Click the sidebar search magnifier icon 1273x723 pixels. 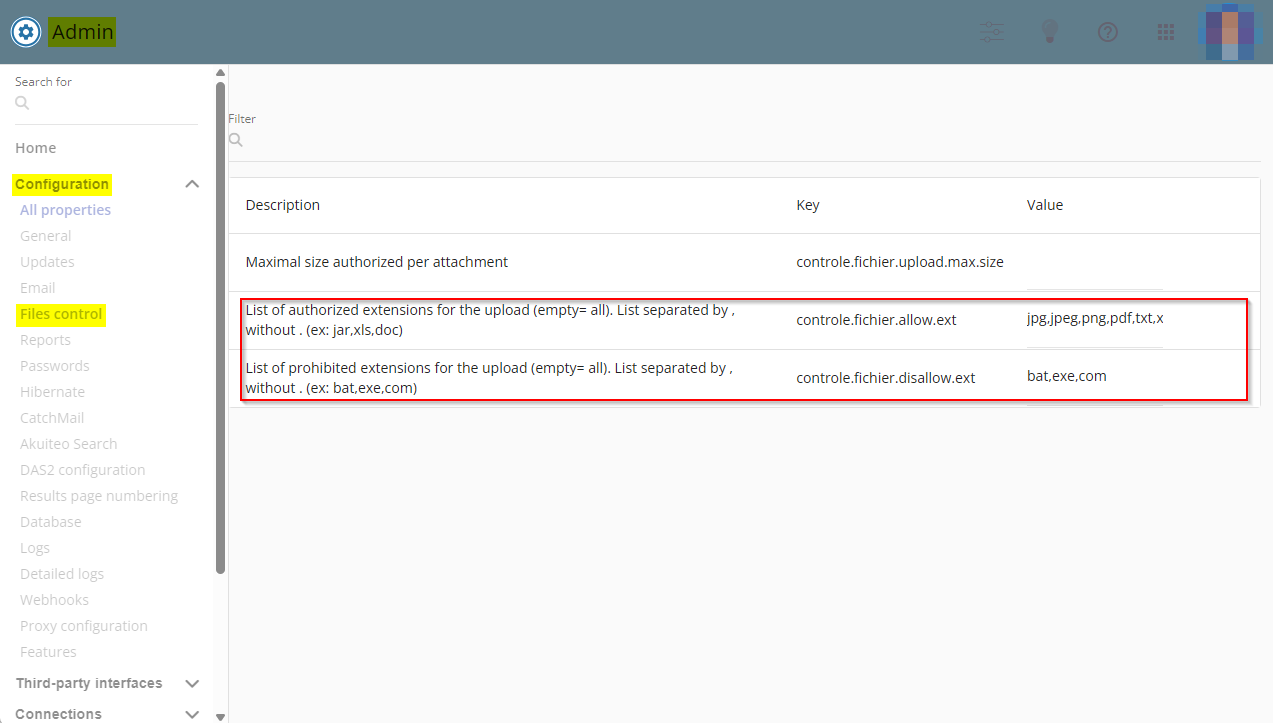pyautogui.click(x=22, y=103)
